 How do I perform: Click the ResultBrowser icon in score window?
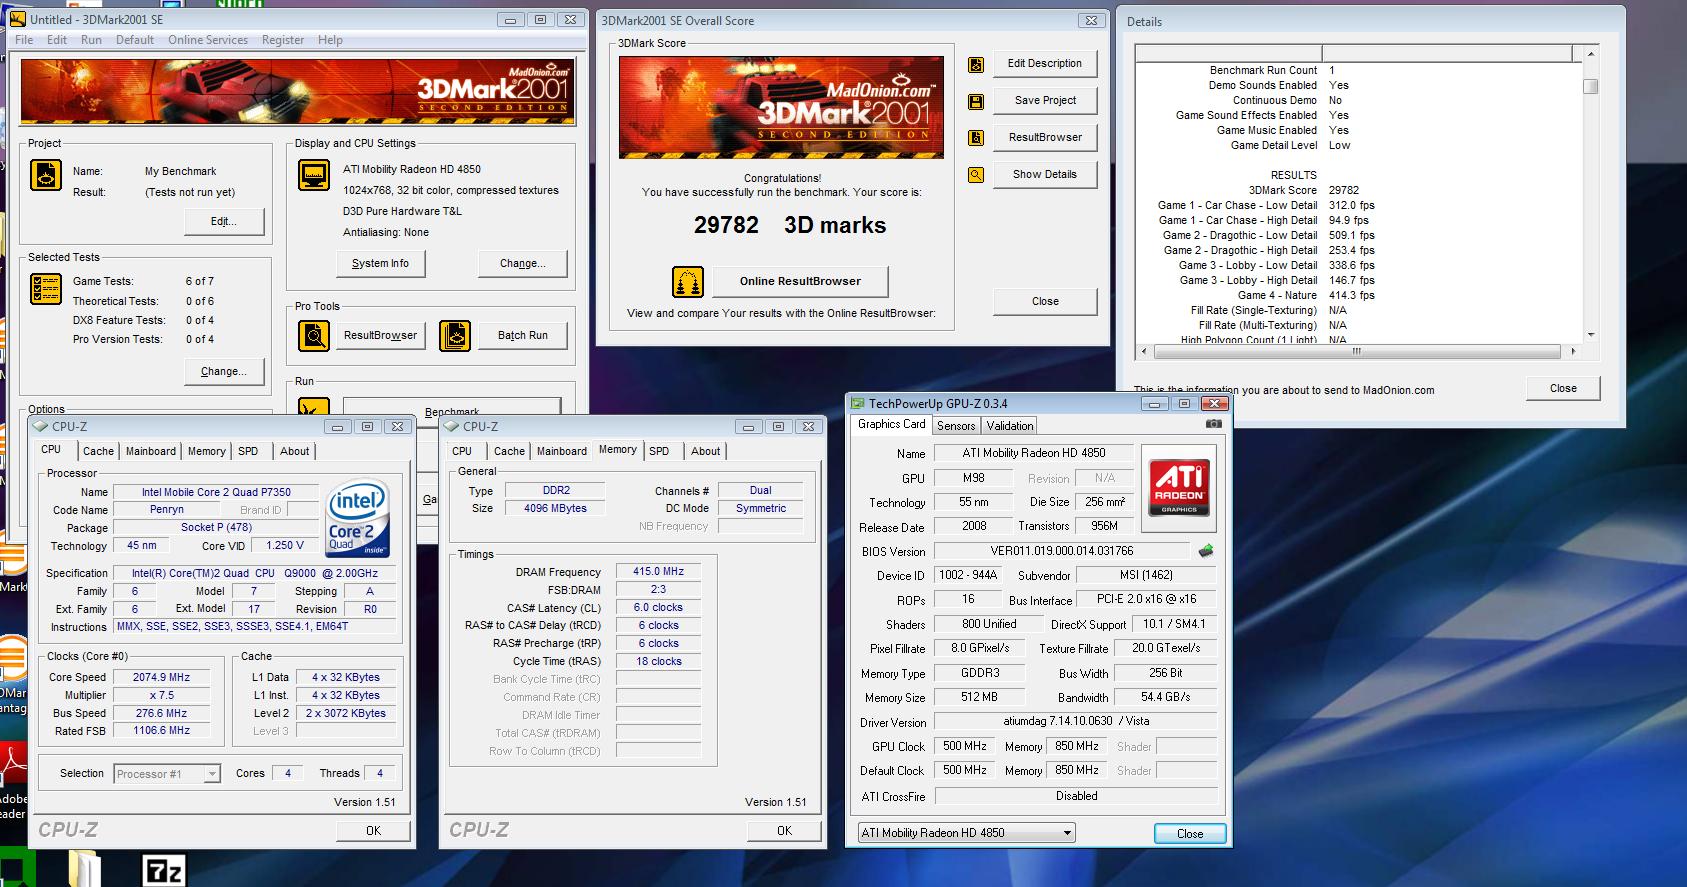(976, 138)
